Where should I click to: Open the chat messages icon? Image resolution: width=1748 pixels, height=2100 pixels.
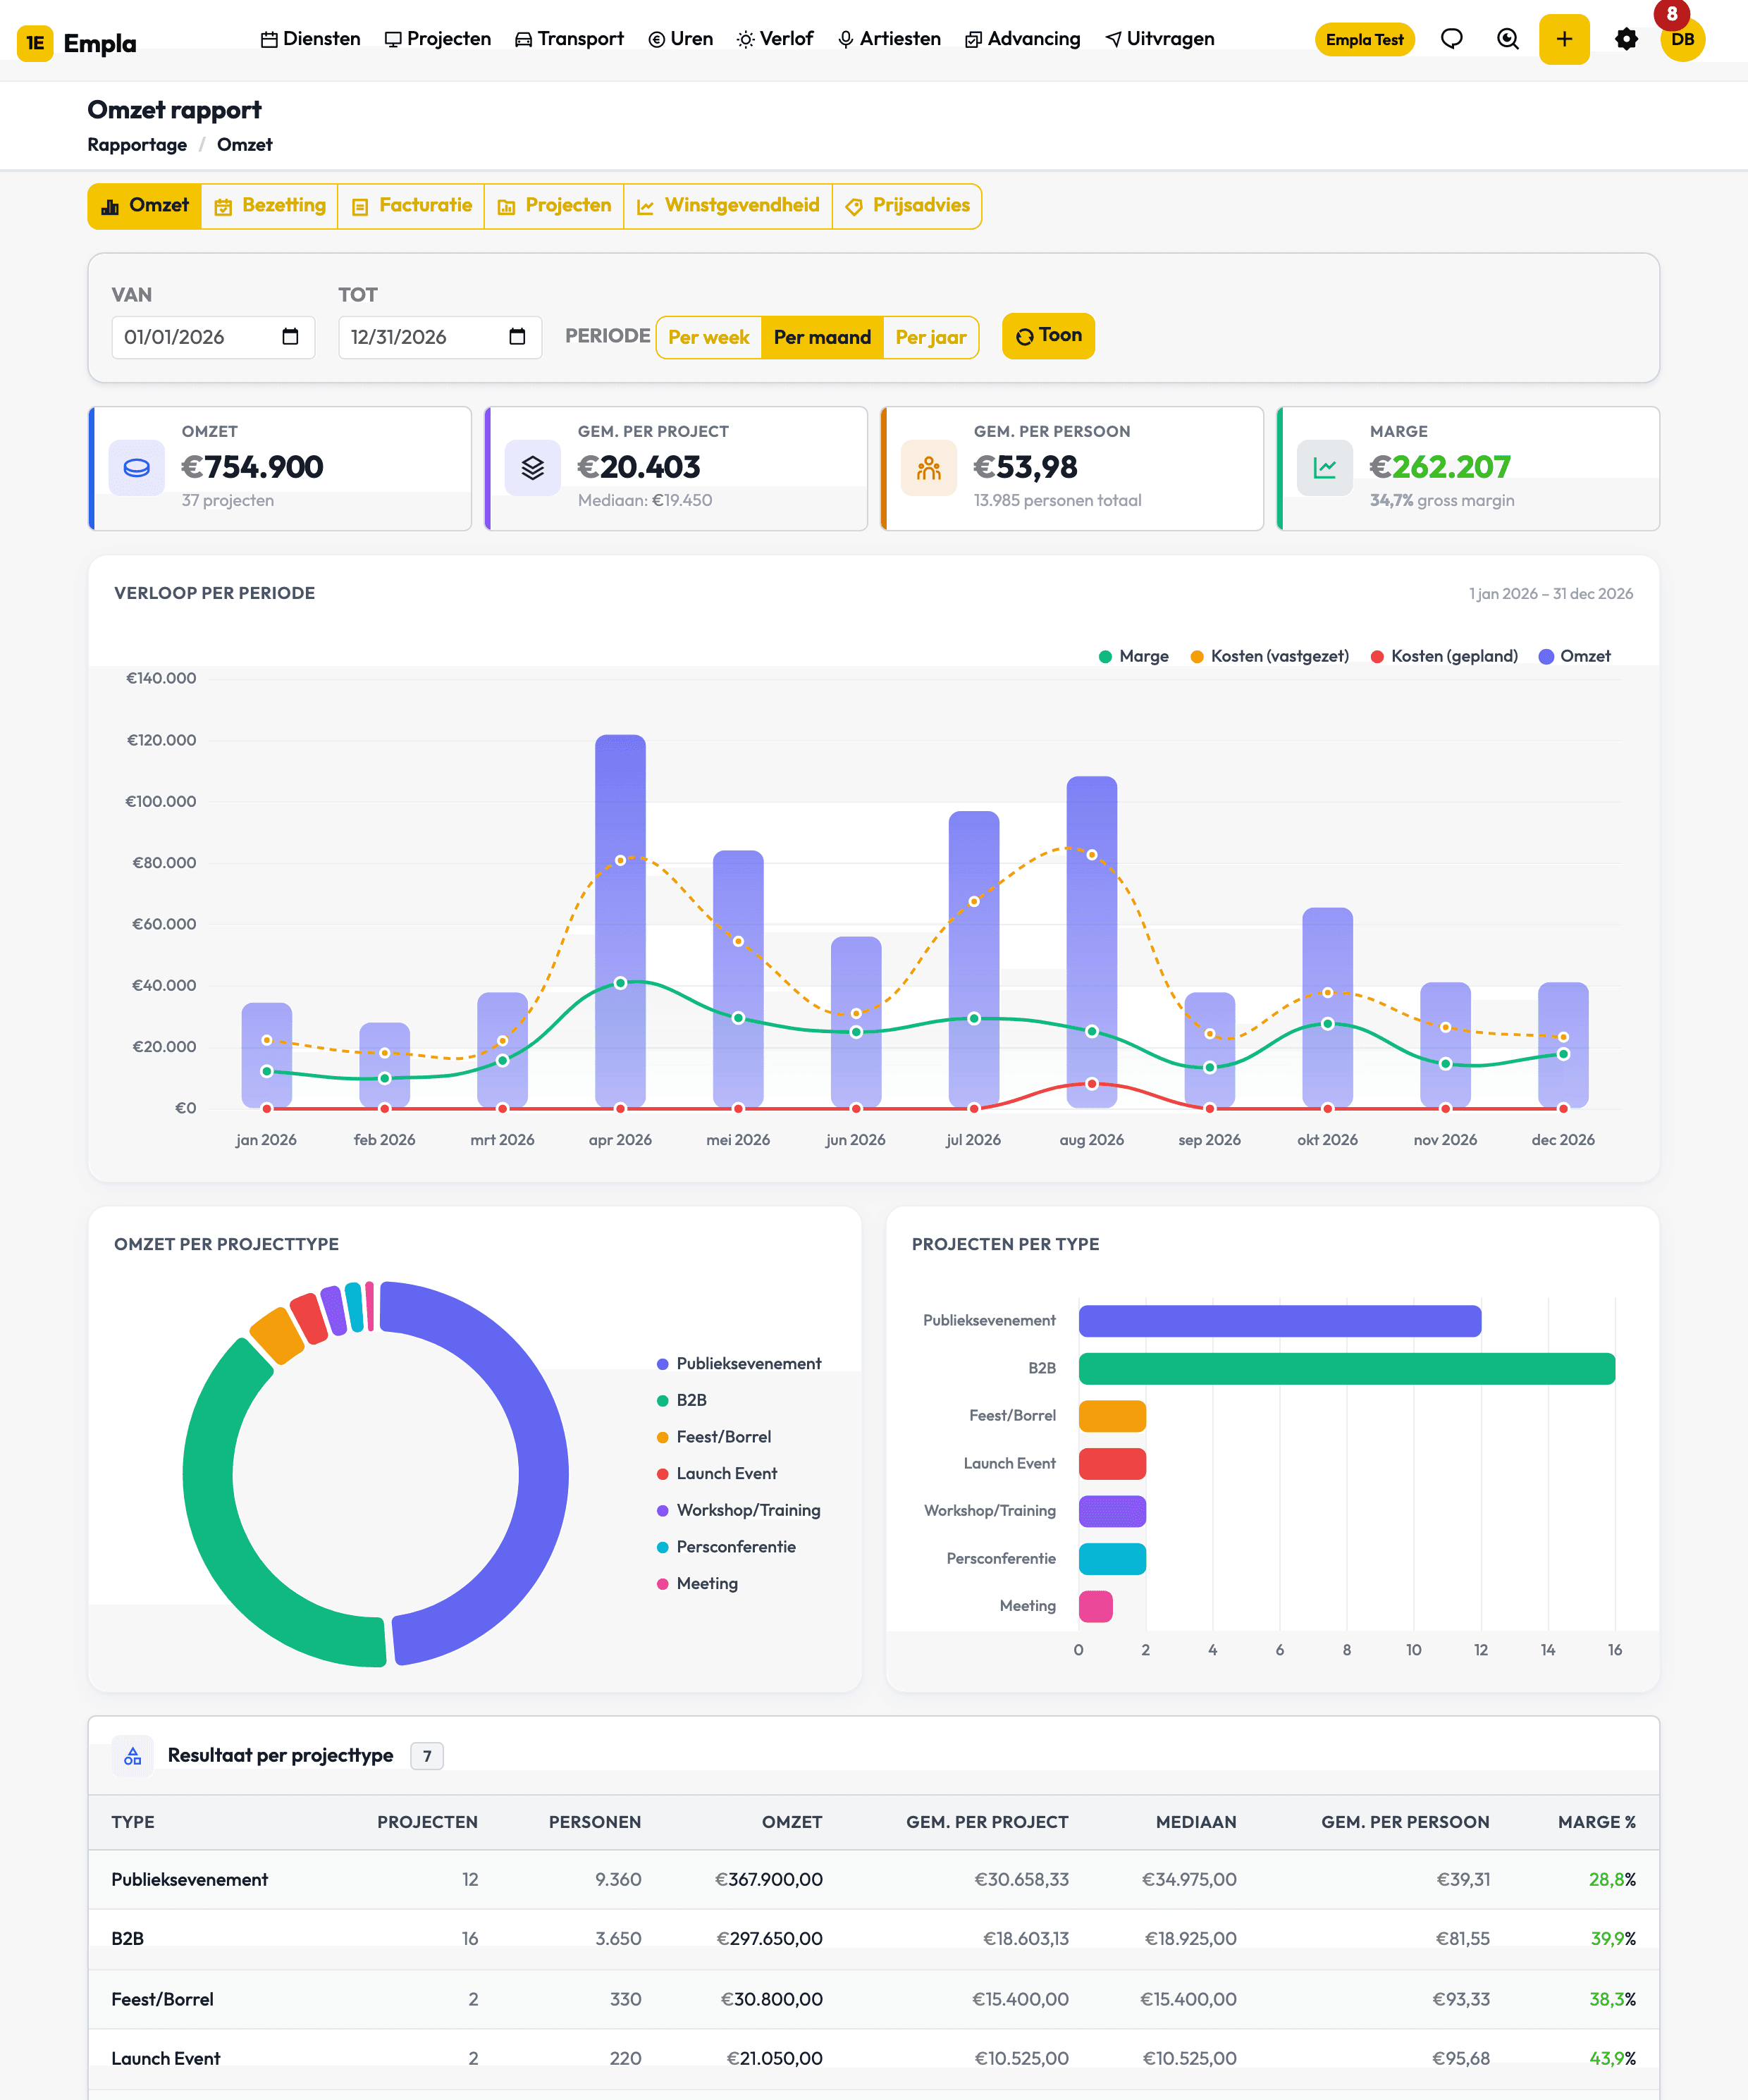pos(1451,39)
